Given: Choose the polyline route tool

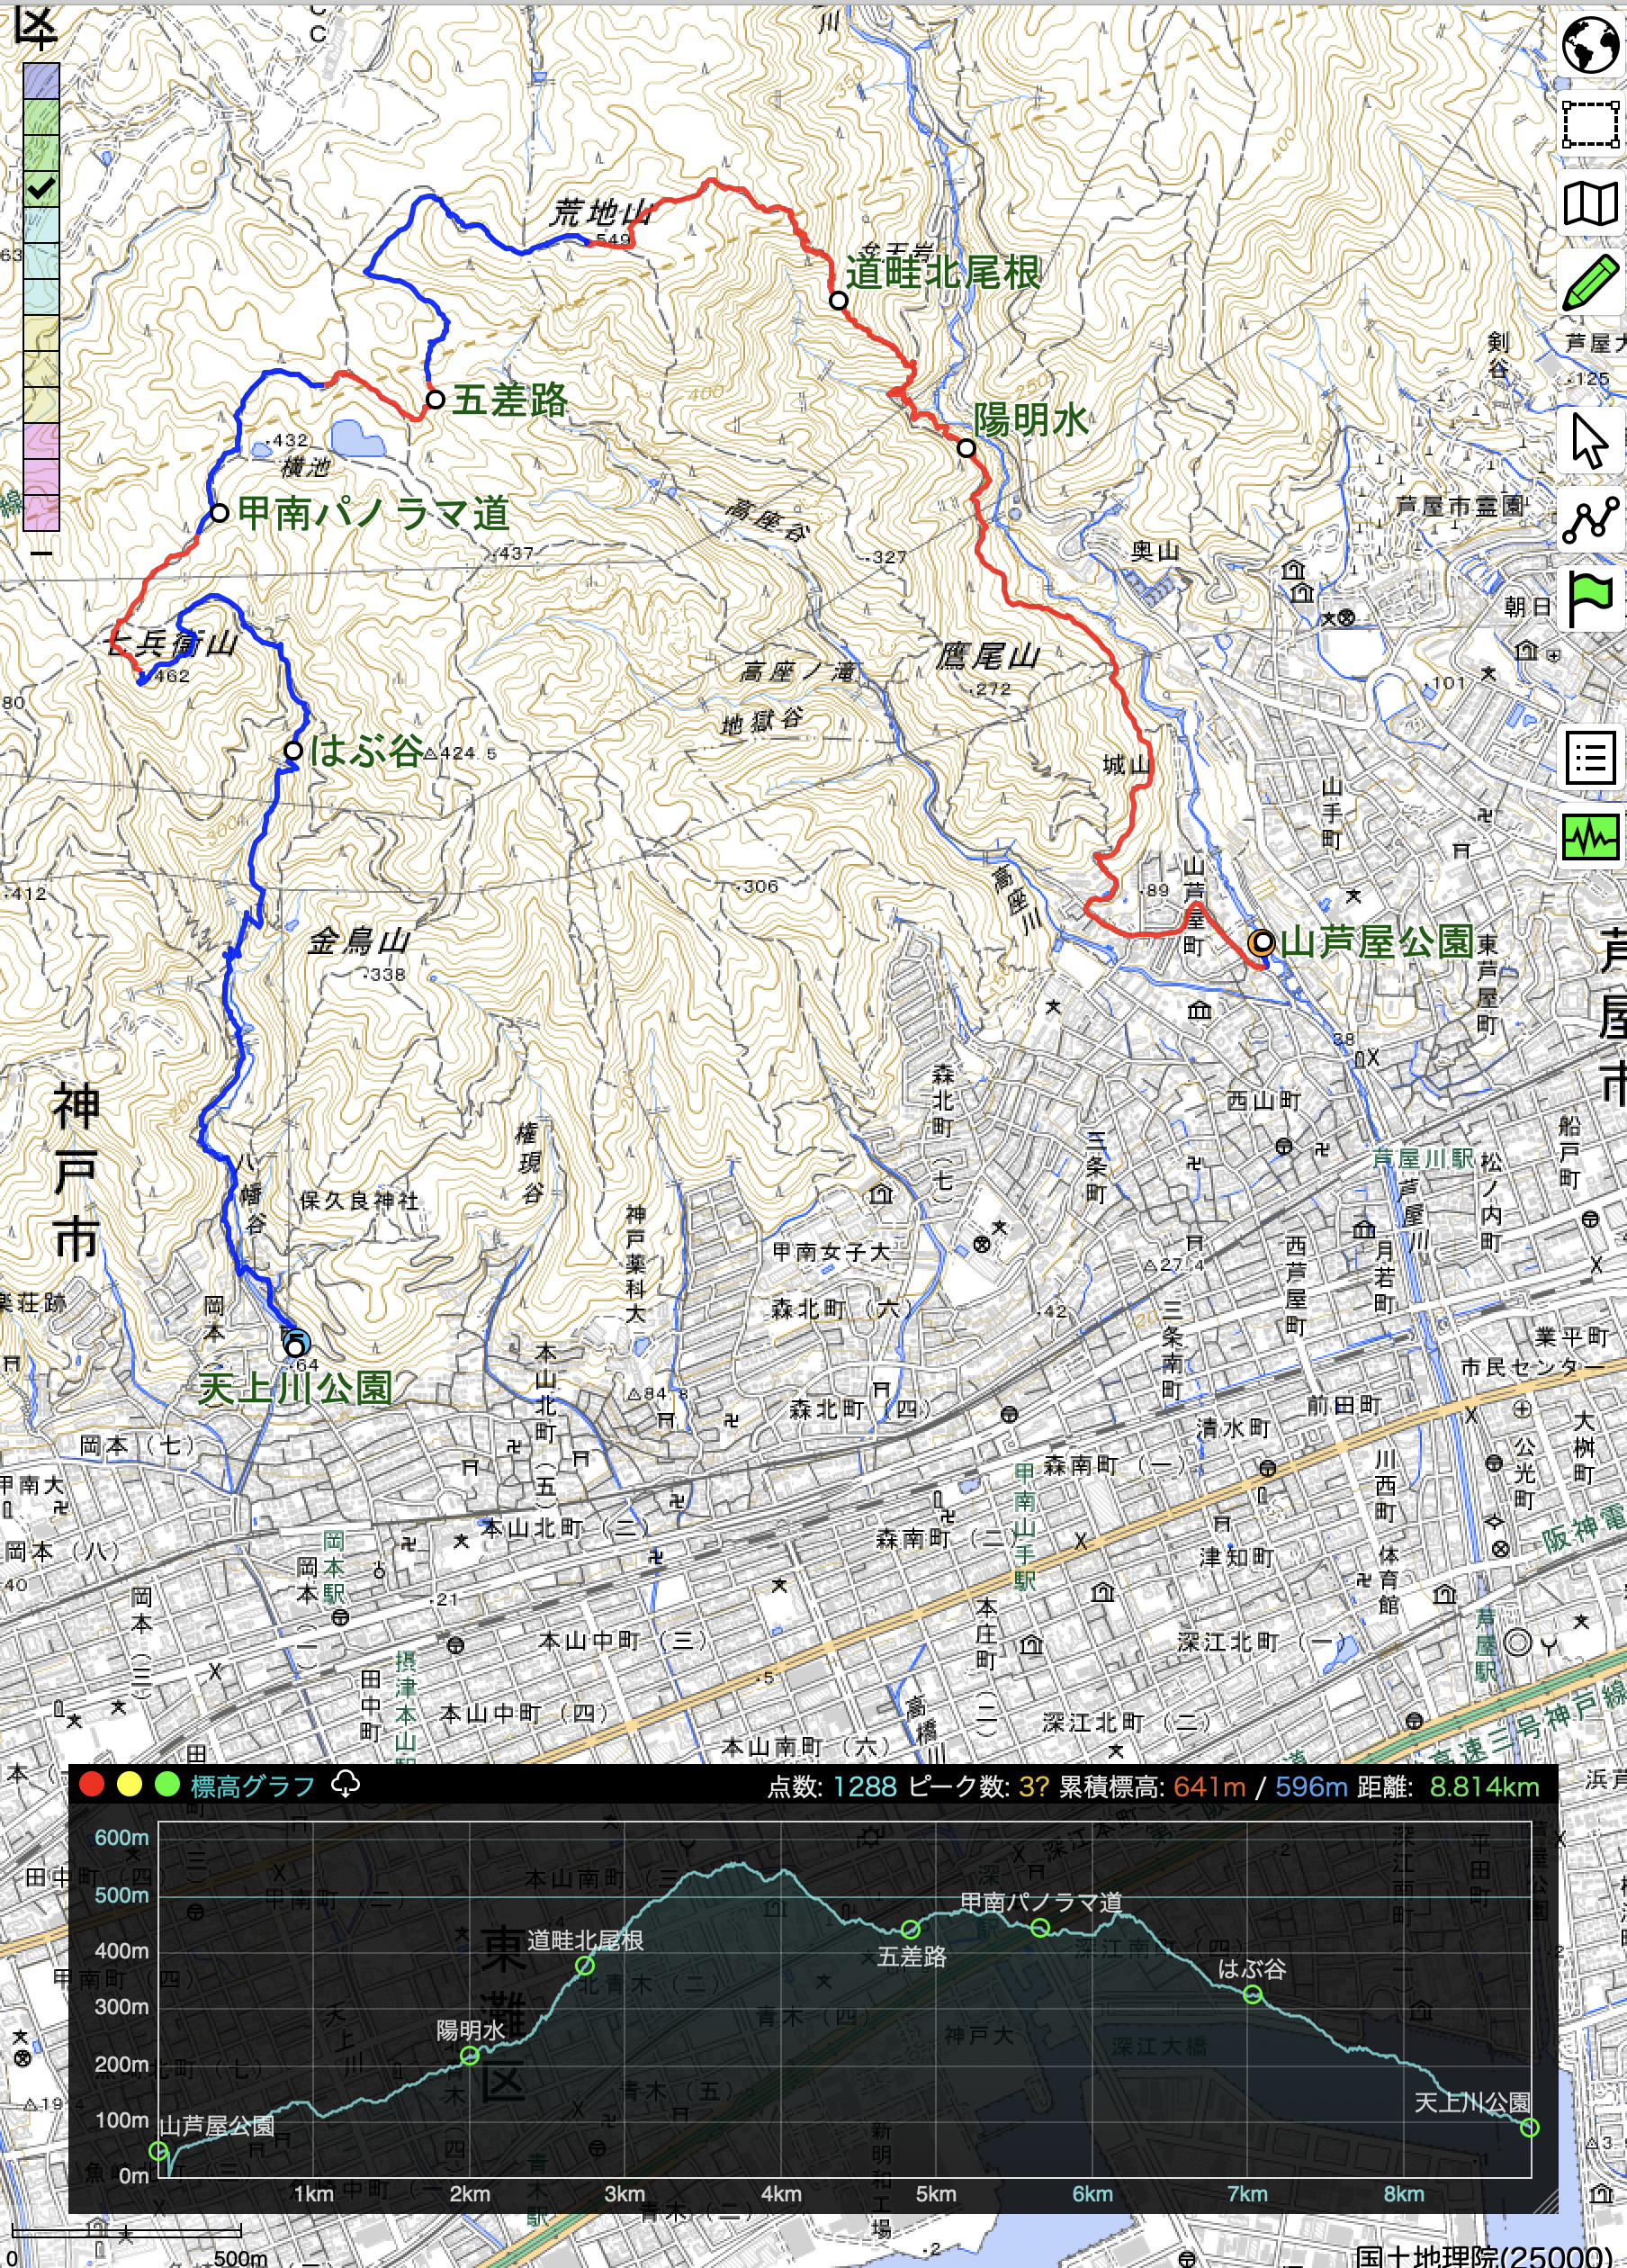Looking at the screenshot, I should pos(1590,520).
